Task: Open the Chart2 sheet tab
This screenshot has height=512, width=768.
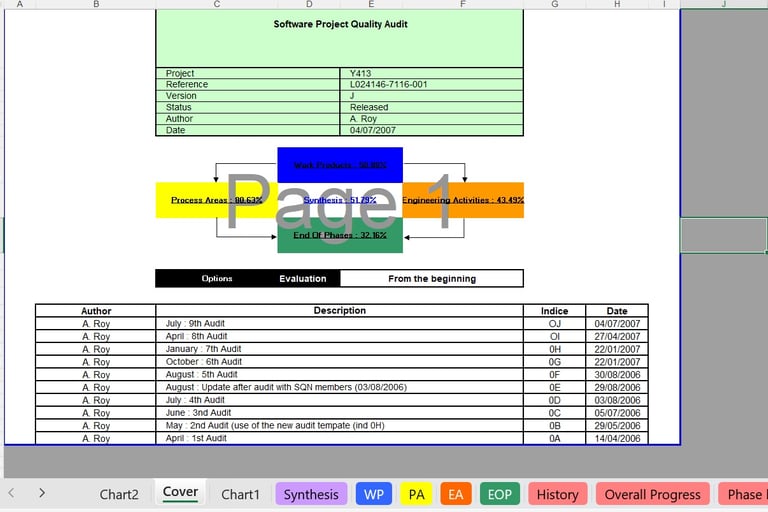Action: (x=119, y=494)
